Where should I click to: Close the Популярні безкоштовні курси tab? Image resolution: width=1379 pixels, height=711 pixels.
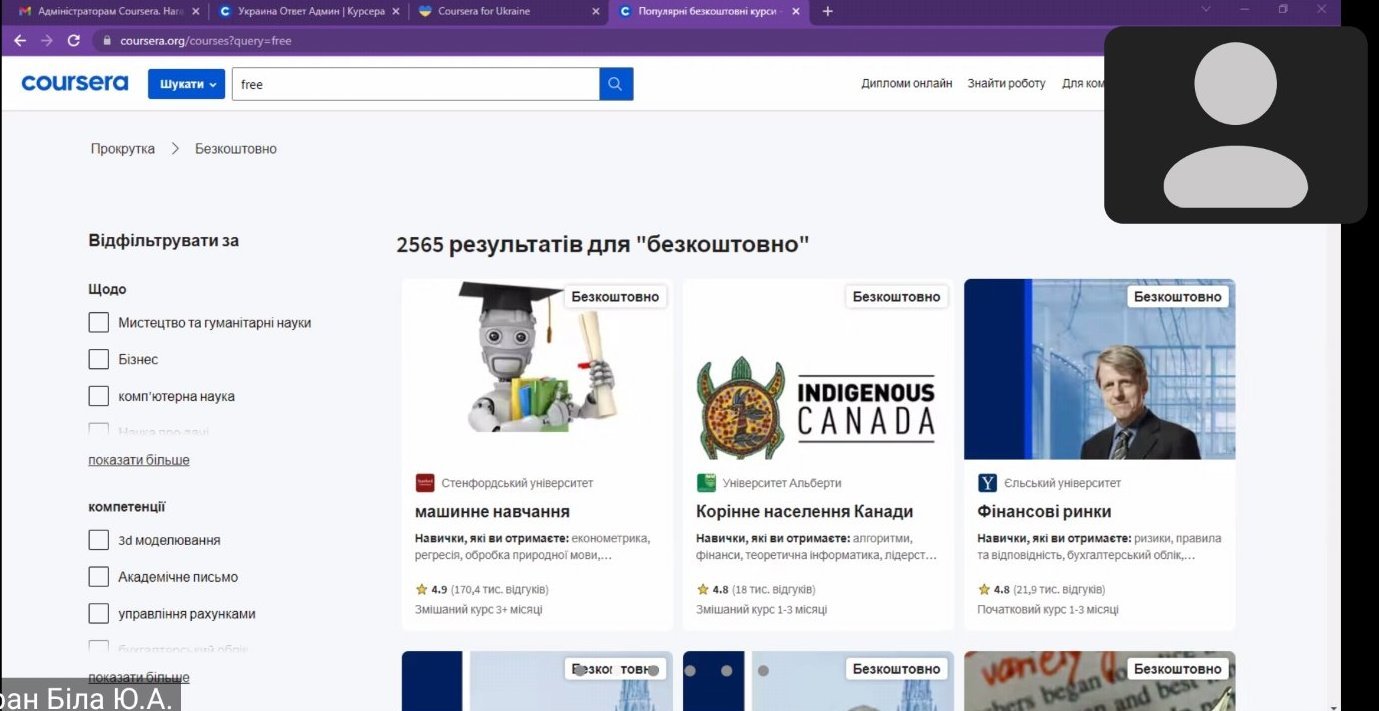click(x=796, y=12)
